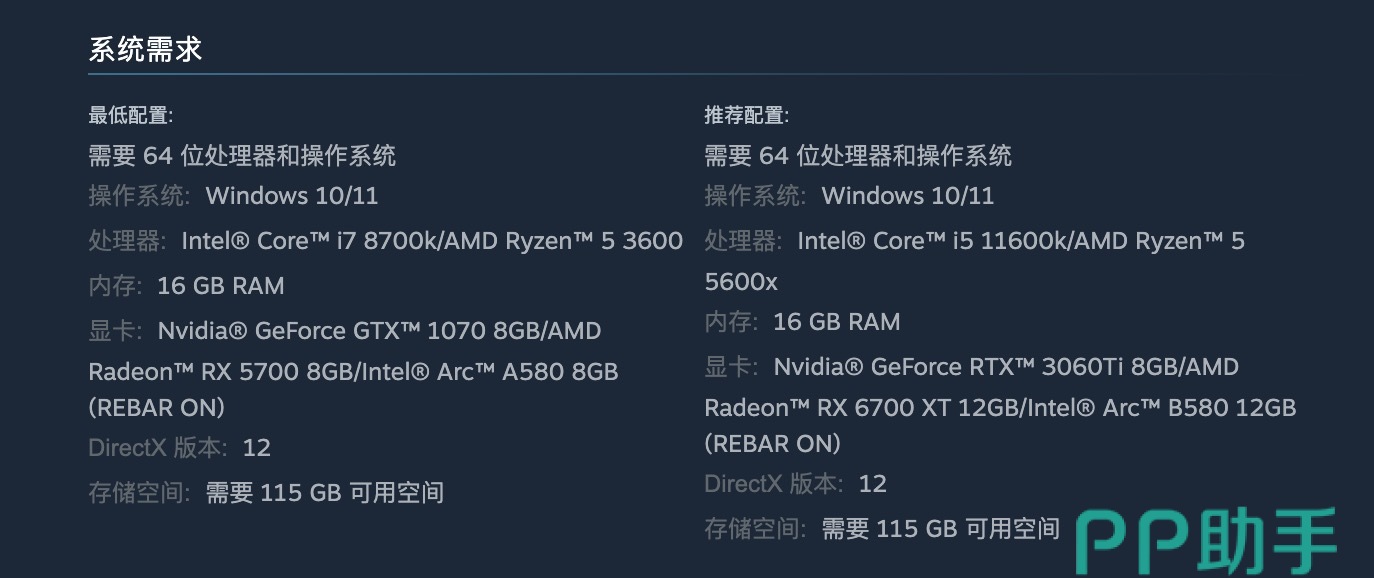1374x578 pixels.
Task: Click the 64-bit requirement line under 推荐配置
Action: 858,156
